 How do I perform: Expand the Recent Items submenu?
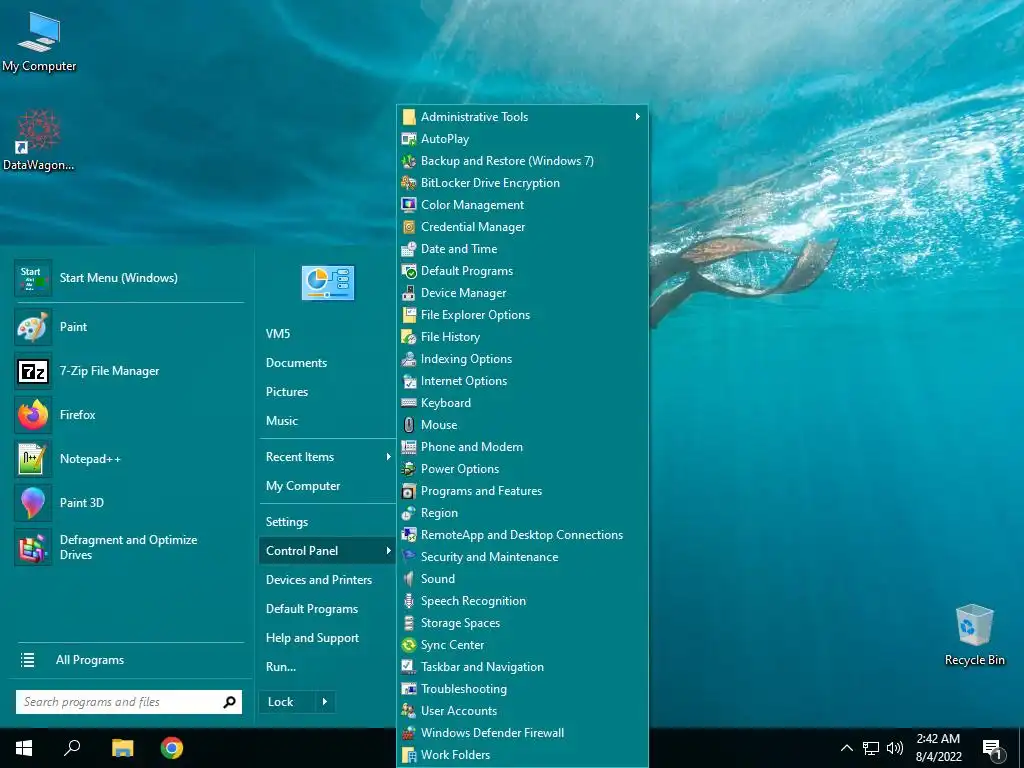point(328,457)
